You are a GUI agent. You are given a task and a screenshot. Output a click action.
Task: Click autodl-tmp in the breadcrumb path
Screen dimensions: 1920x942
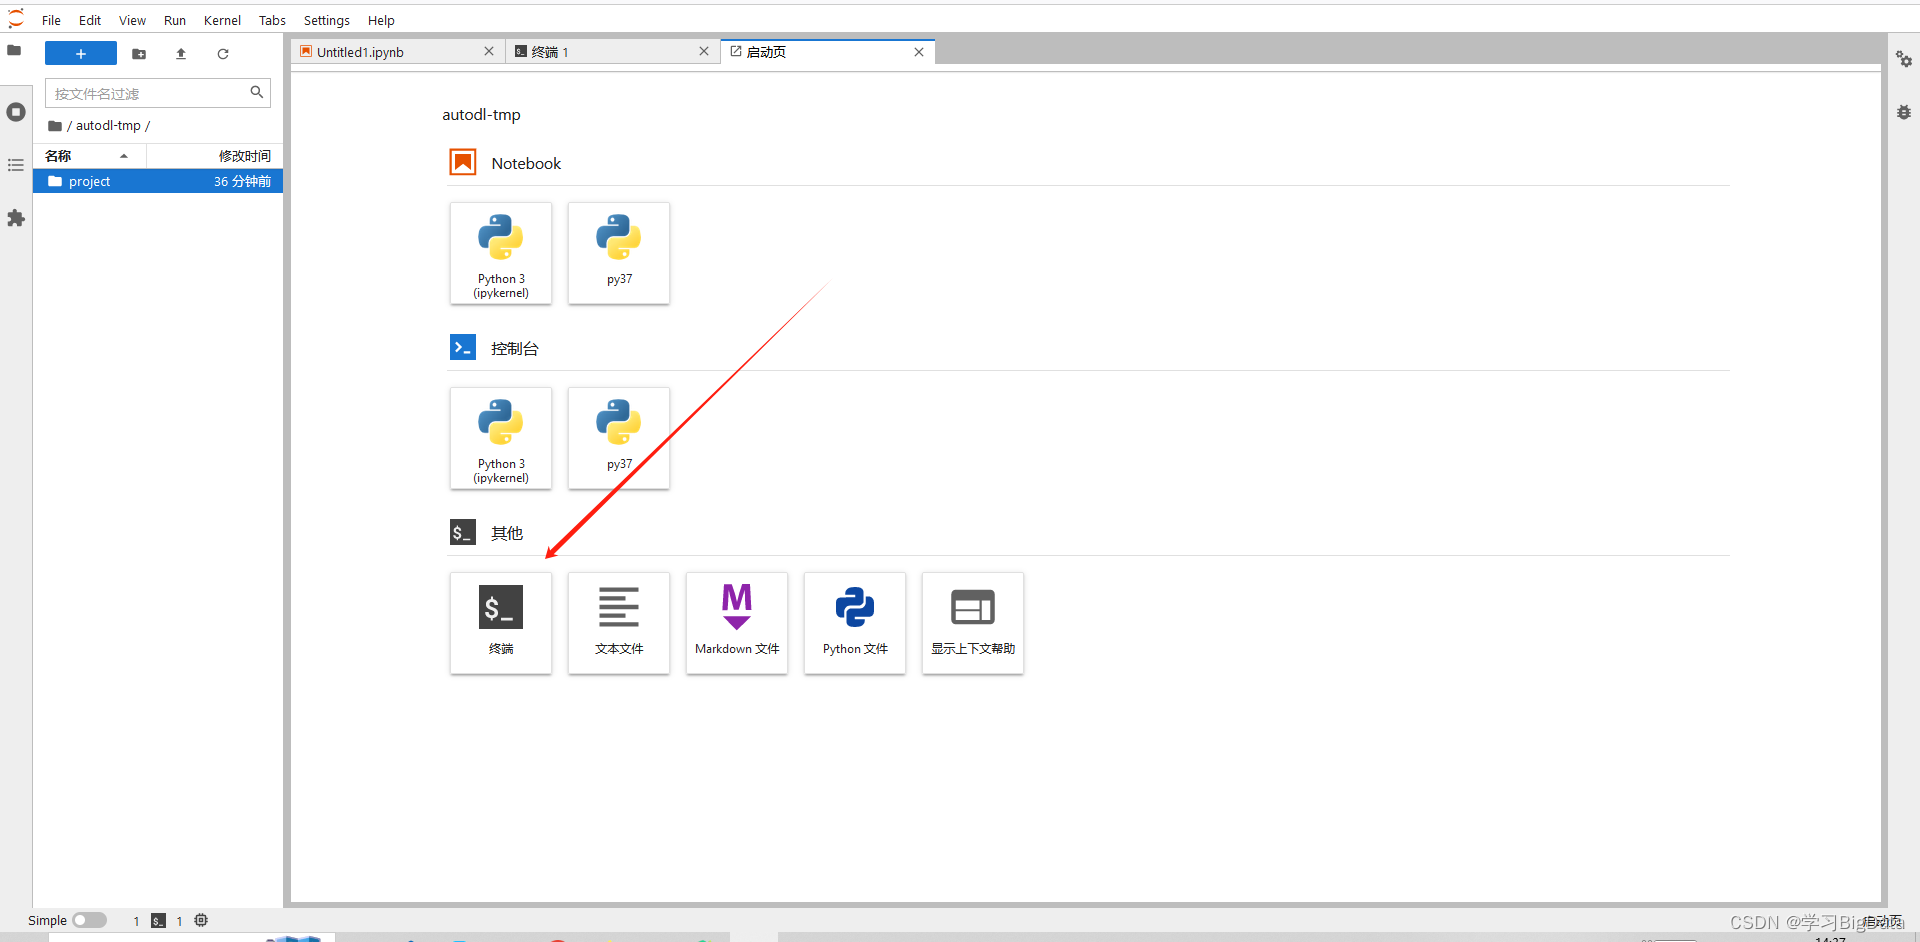point(108,126)
